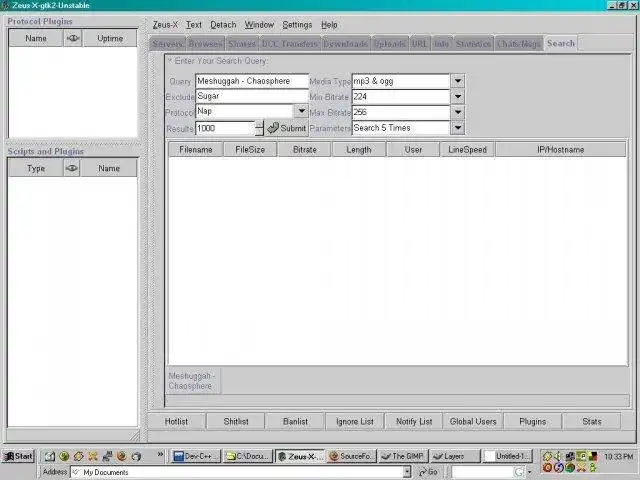Switch to the C:\Docu... folder taskbar button

(x=249, y=456)
